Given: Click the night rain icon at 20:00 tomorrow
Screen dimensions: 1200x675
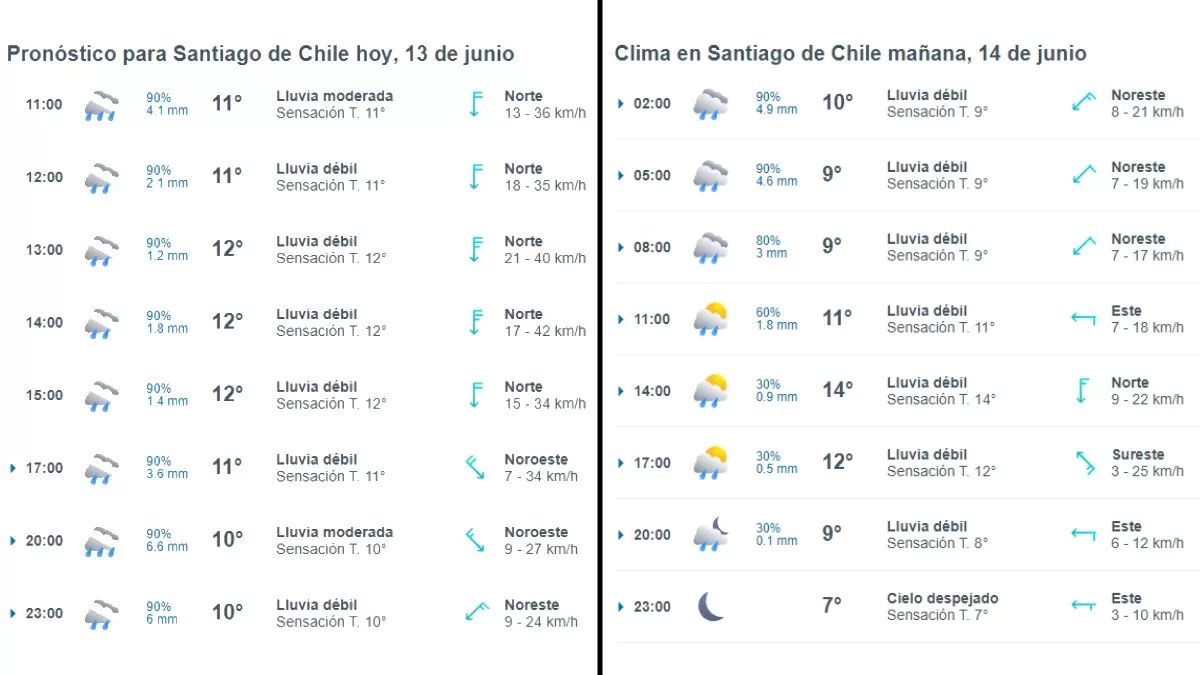Looking at the screenshot, I should tap(711, 534).
